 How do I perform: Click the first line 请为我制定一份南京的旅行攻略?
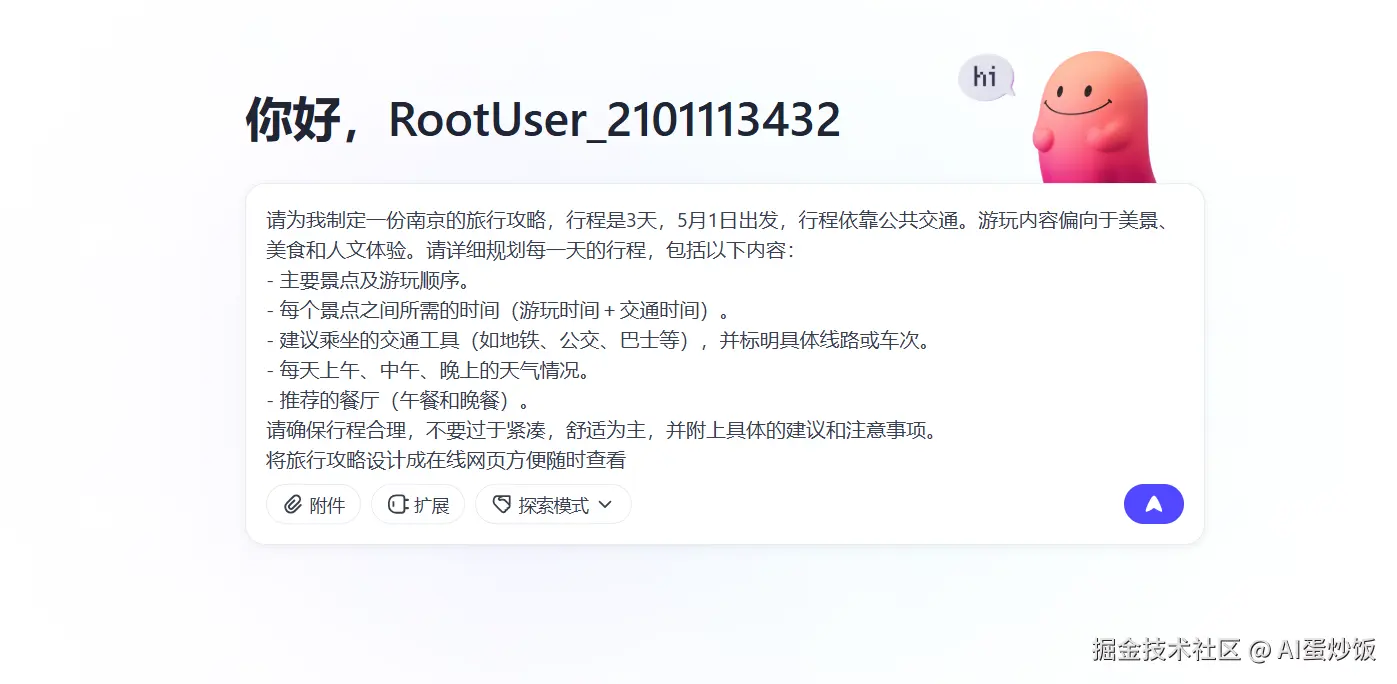(719, 220)
